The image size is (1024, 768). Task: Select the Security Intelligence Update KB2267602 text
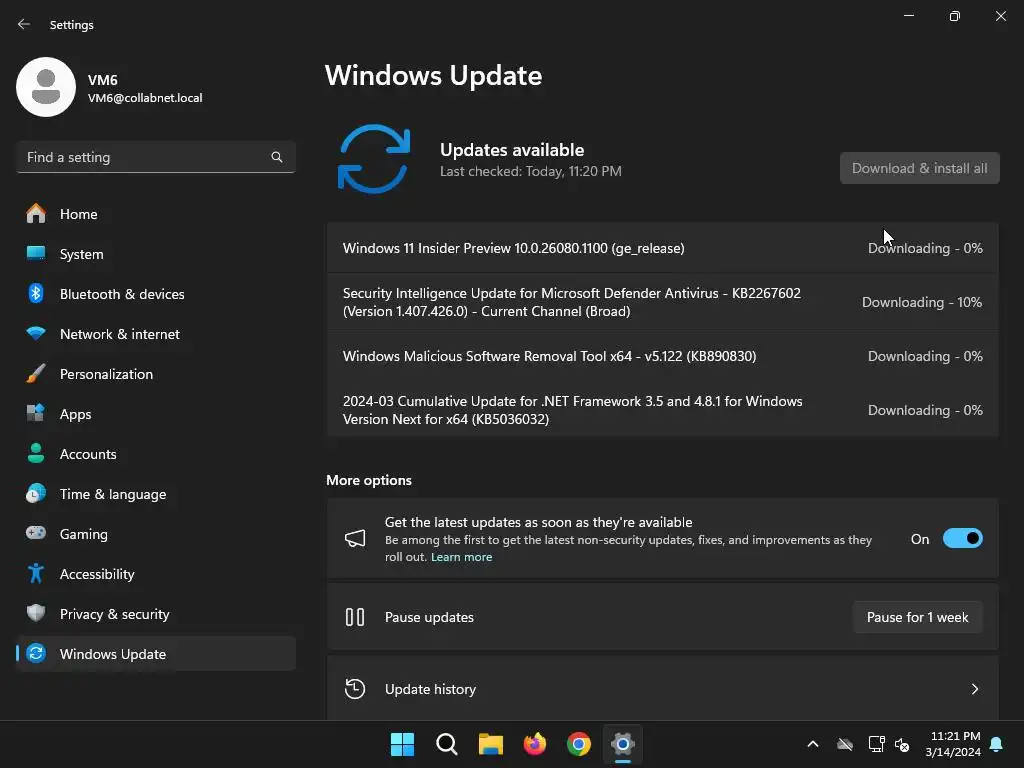[571, 302]
